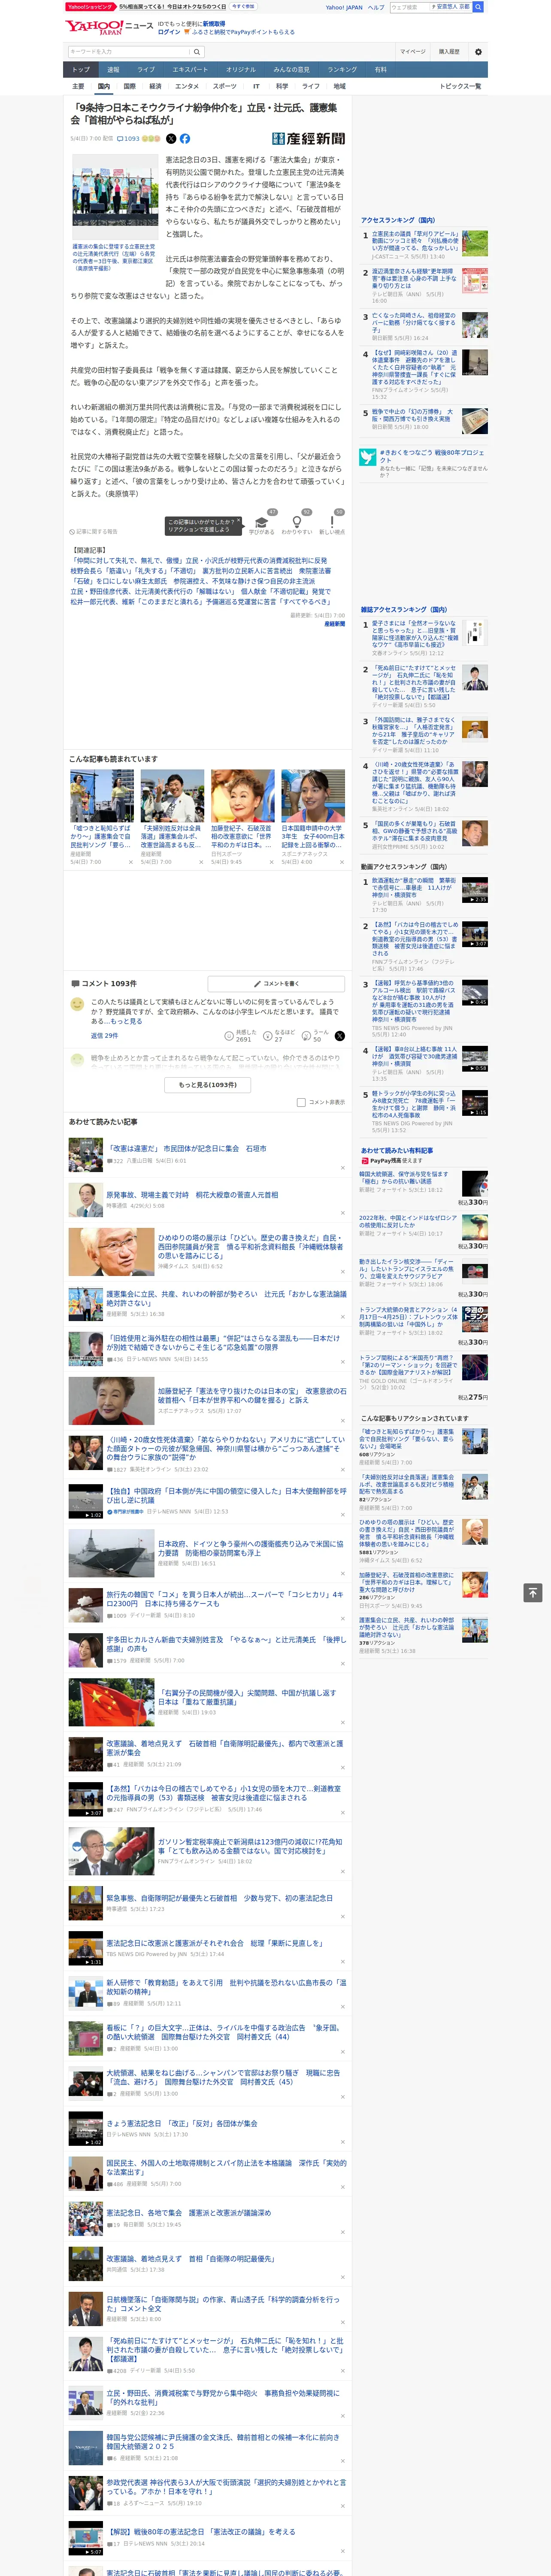Click the 今すぐ参加 badge in top banner

[x=243, y=6]
